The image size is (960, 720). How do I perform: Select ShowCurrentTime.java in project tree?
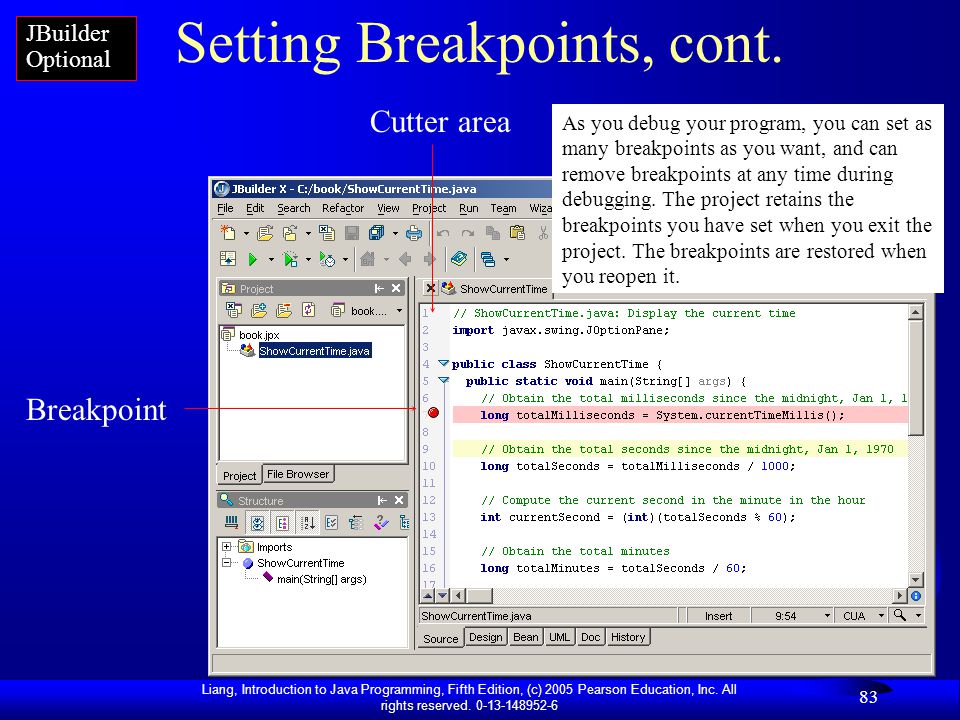(315, 351)
